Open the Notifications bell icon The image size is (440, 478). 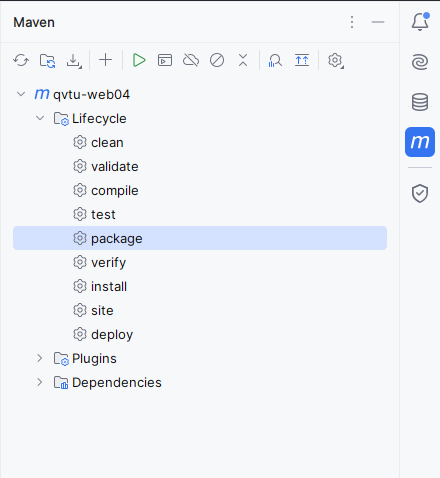click(420, 22)
